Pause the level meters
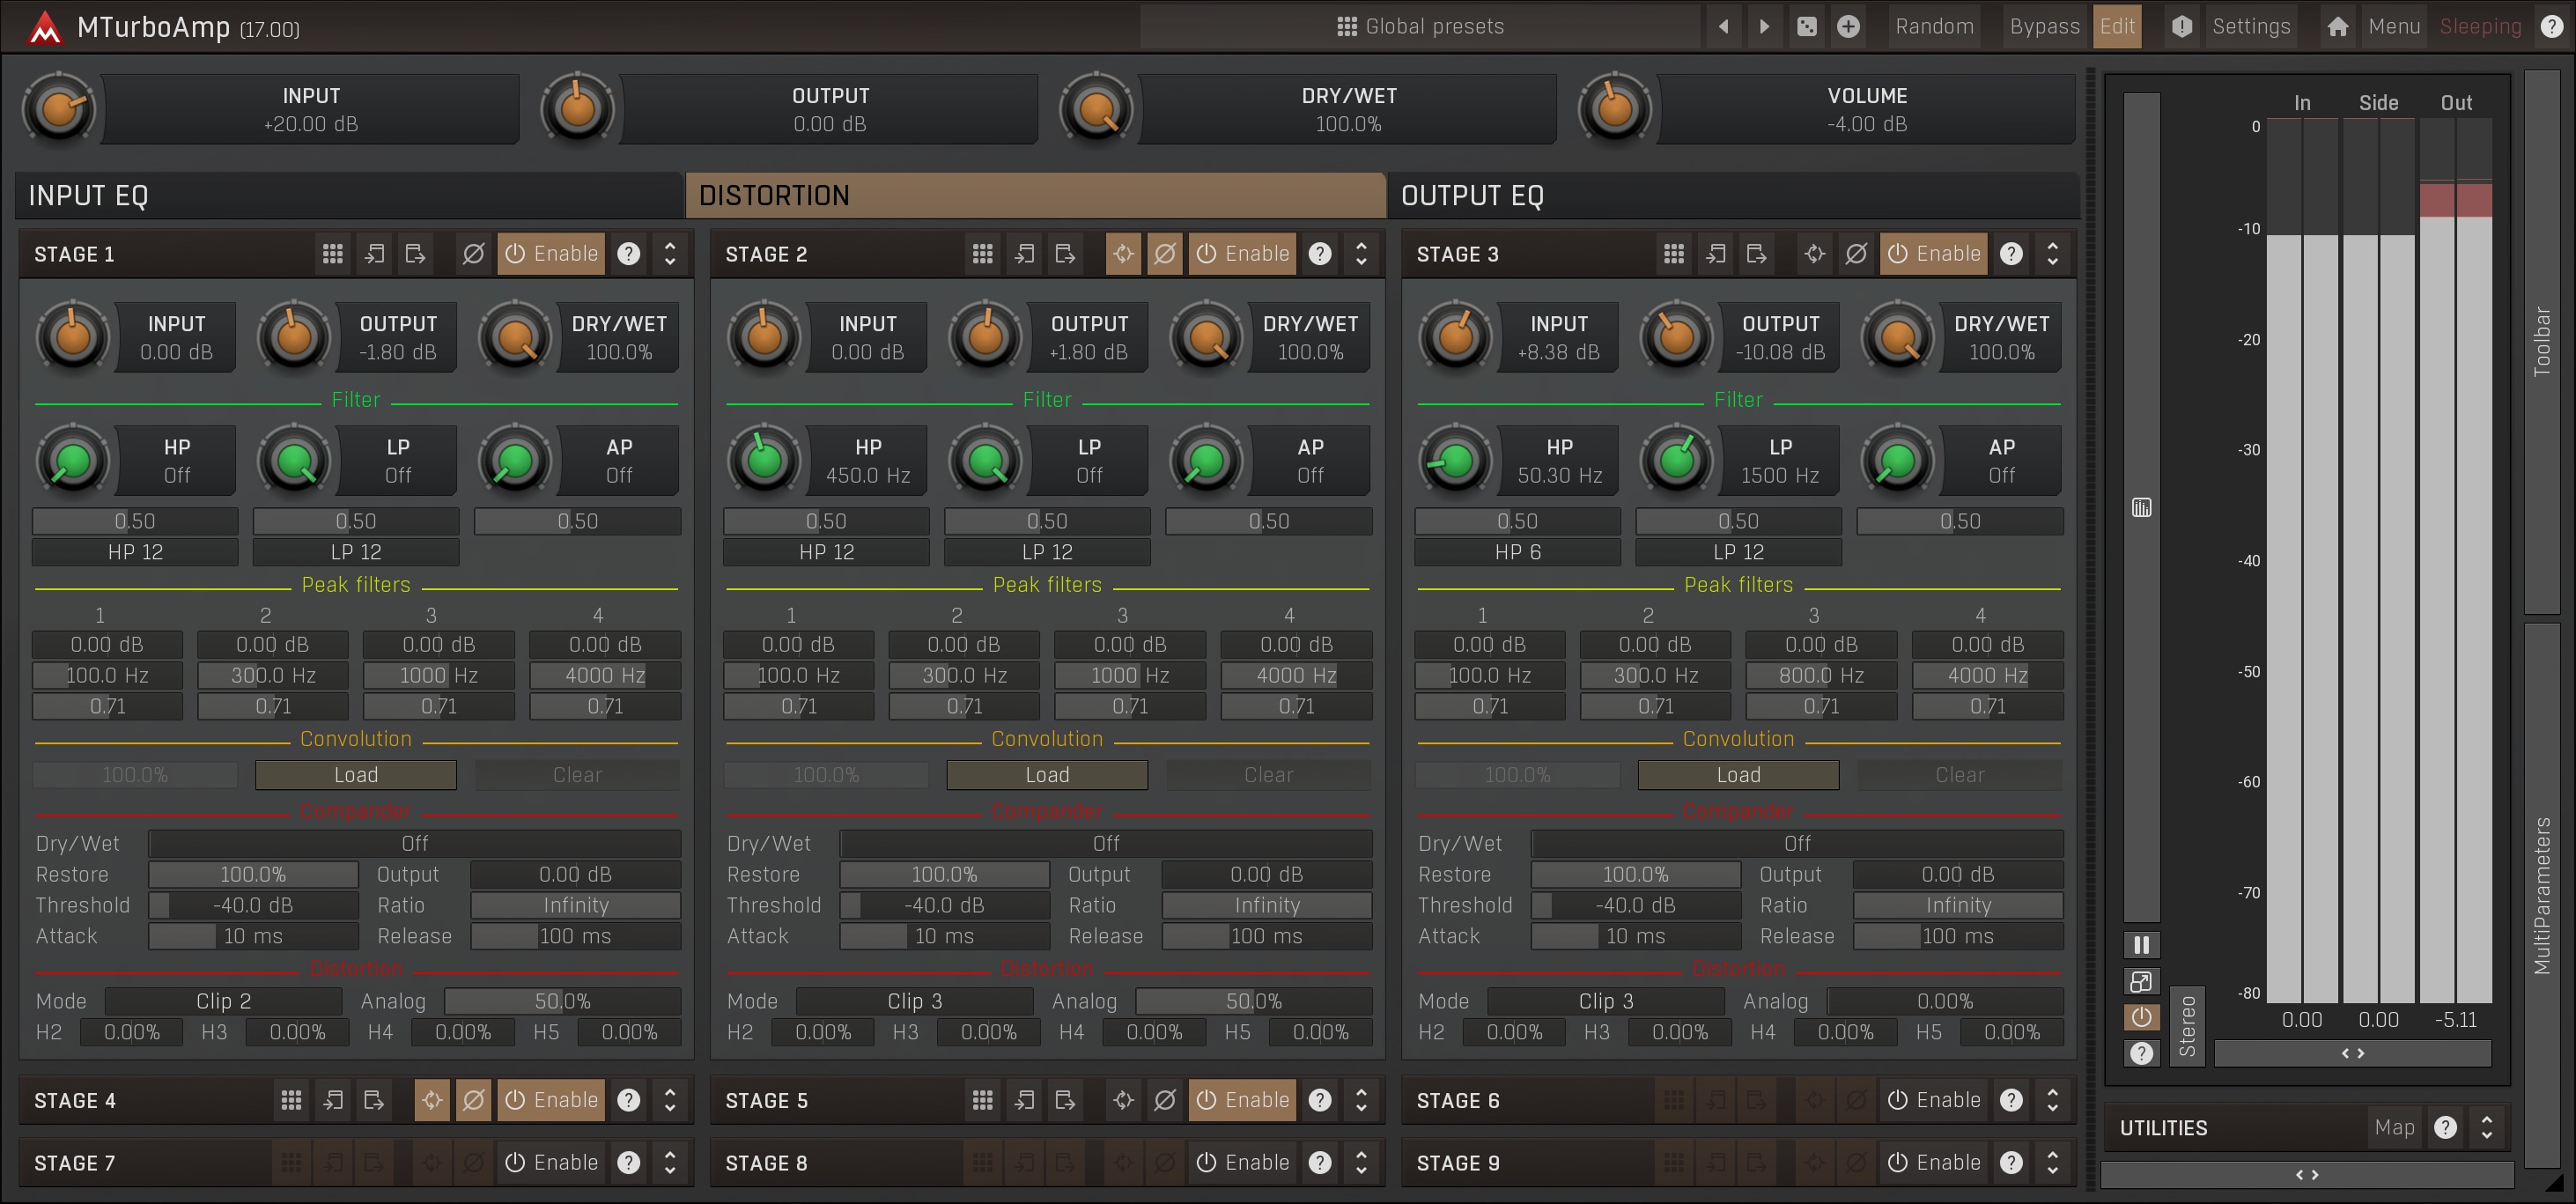 click(2141, 945)
